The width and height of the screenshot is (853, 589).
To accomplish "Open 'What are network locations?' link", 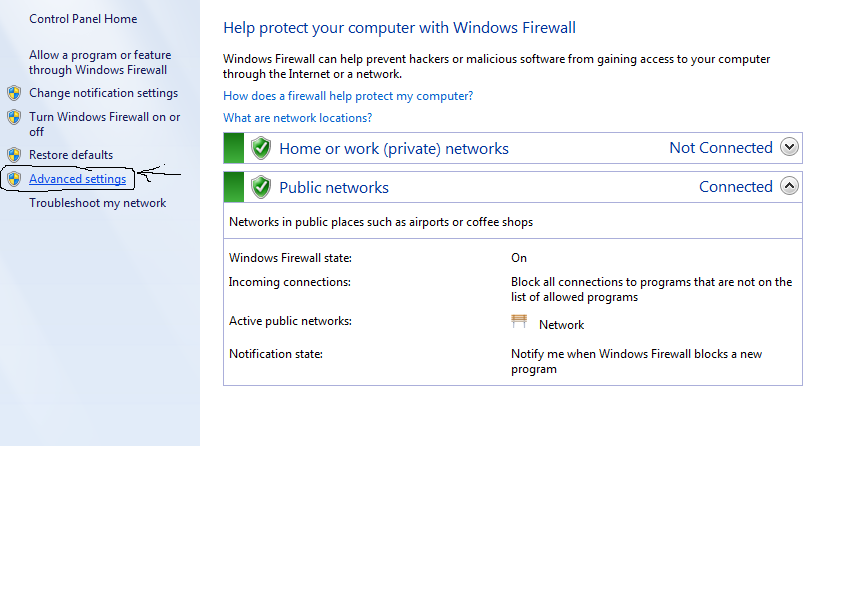I will click(x=298, y=118).
